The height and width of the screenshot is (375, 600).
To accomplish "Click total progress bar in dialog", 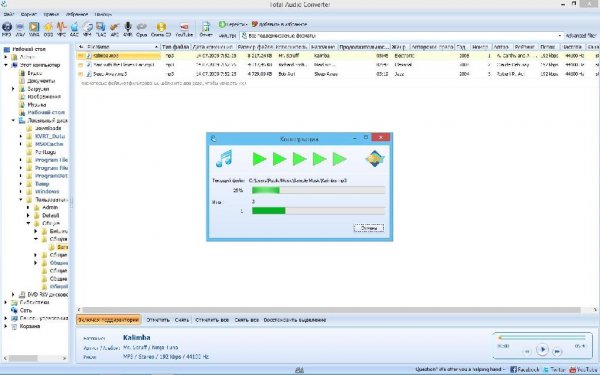I will 318,210.
